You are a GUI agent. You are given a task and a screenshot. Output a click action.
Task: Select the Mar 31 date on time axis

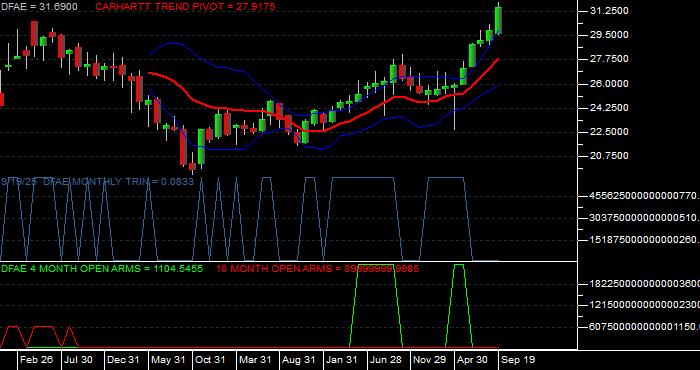[x=255, y=360]
